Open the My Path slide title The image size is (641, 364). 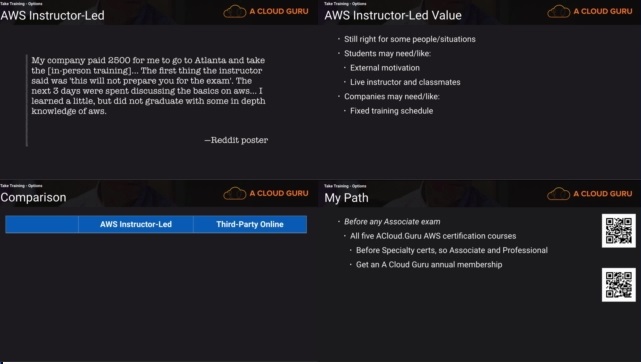(346, 198)
